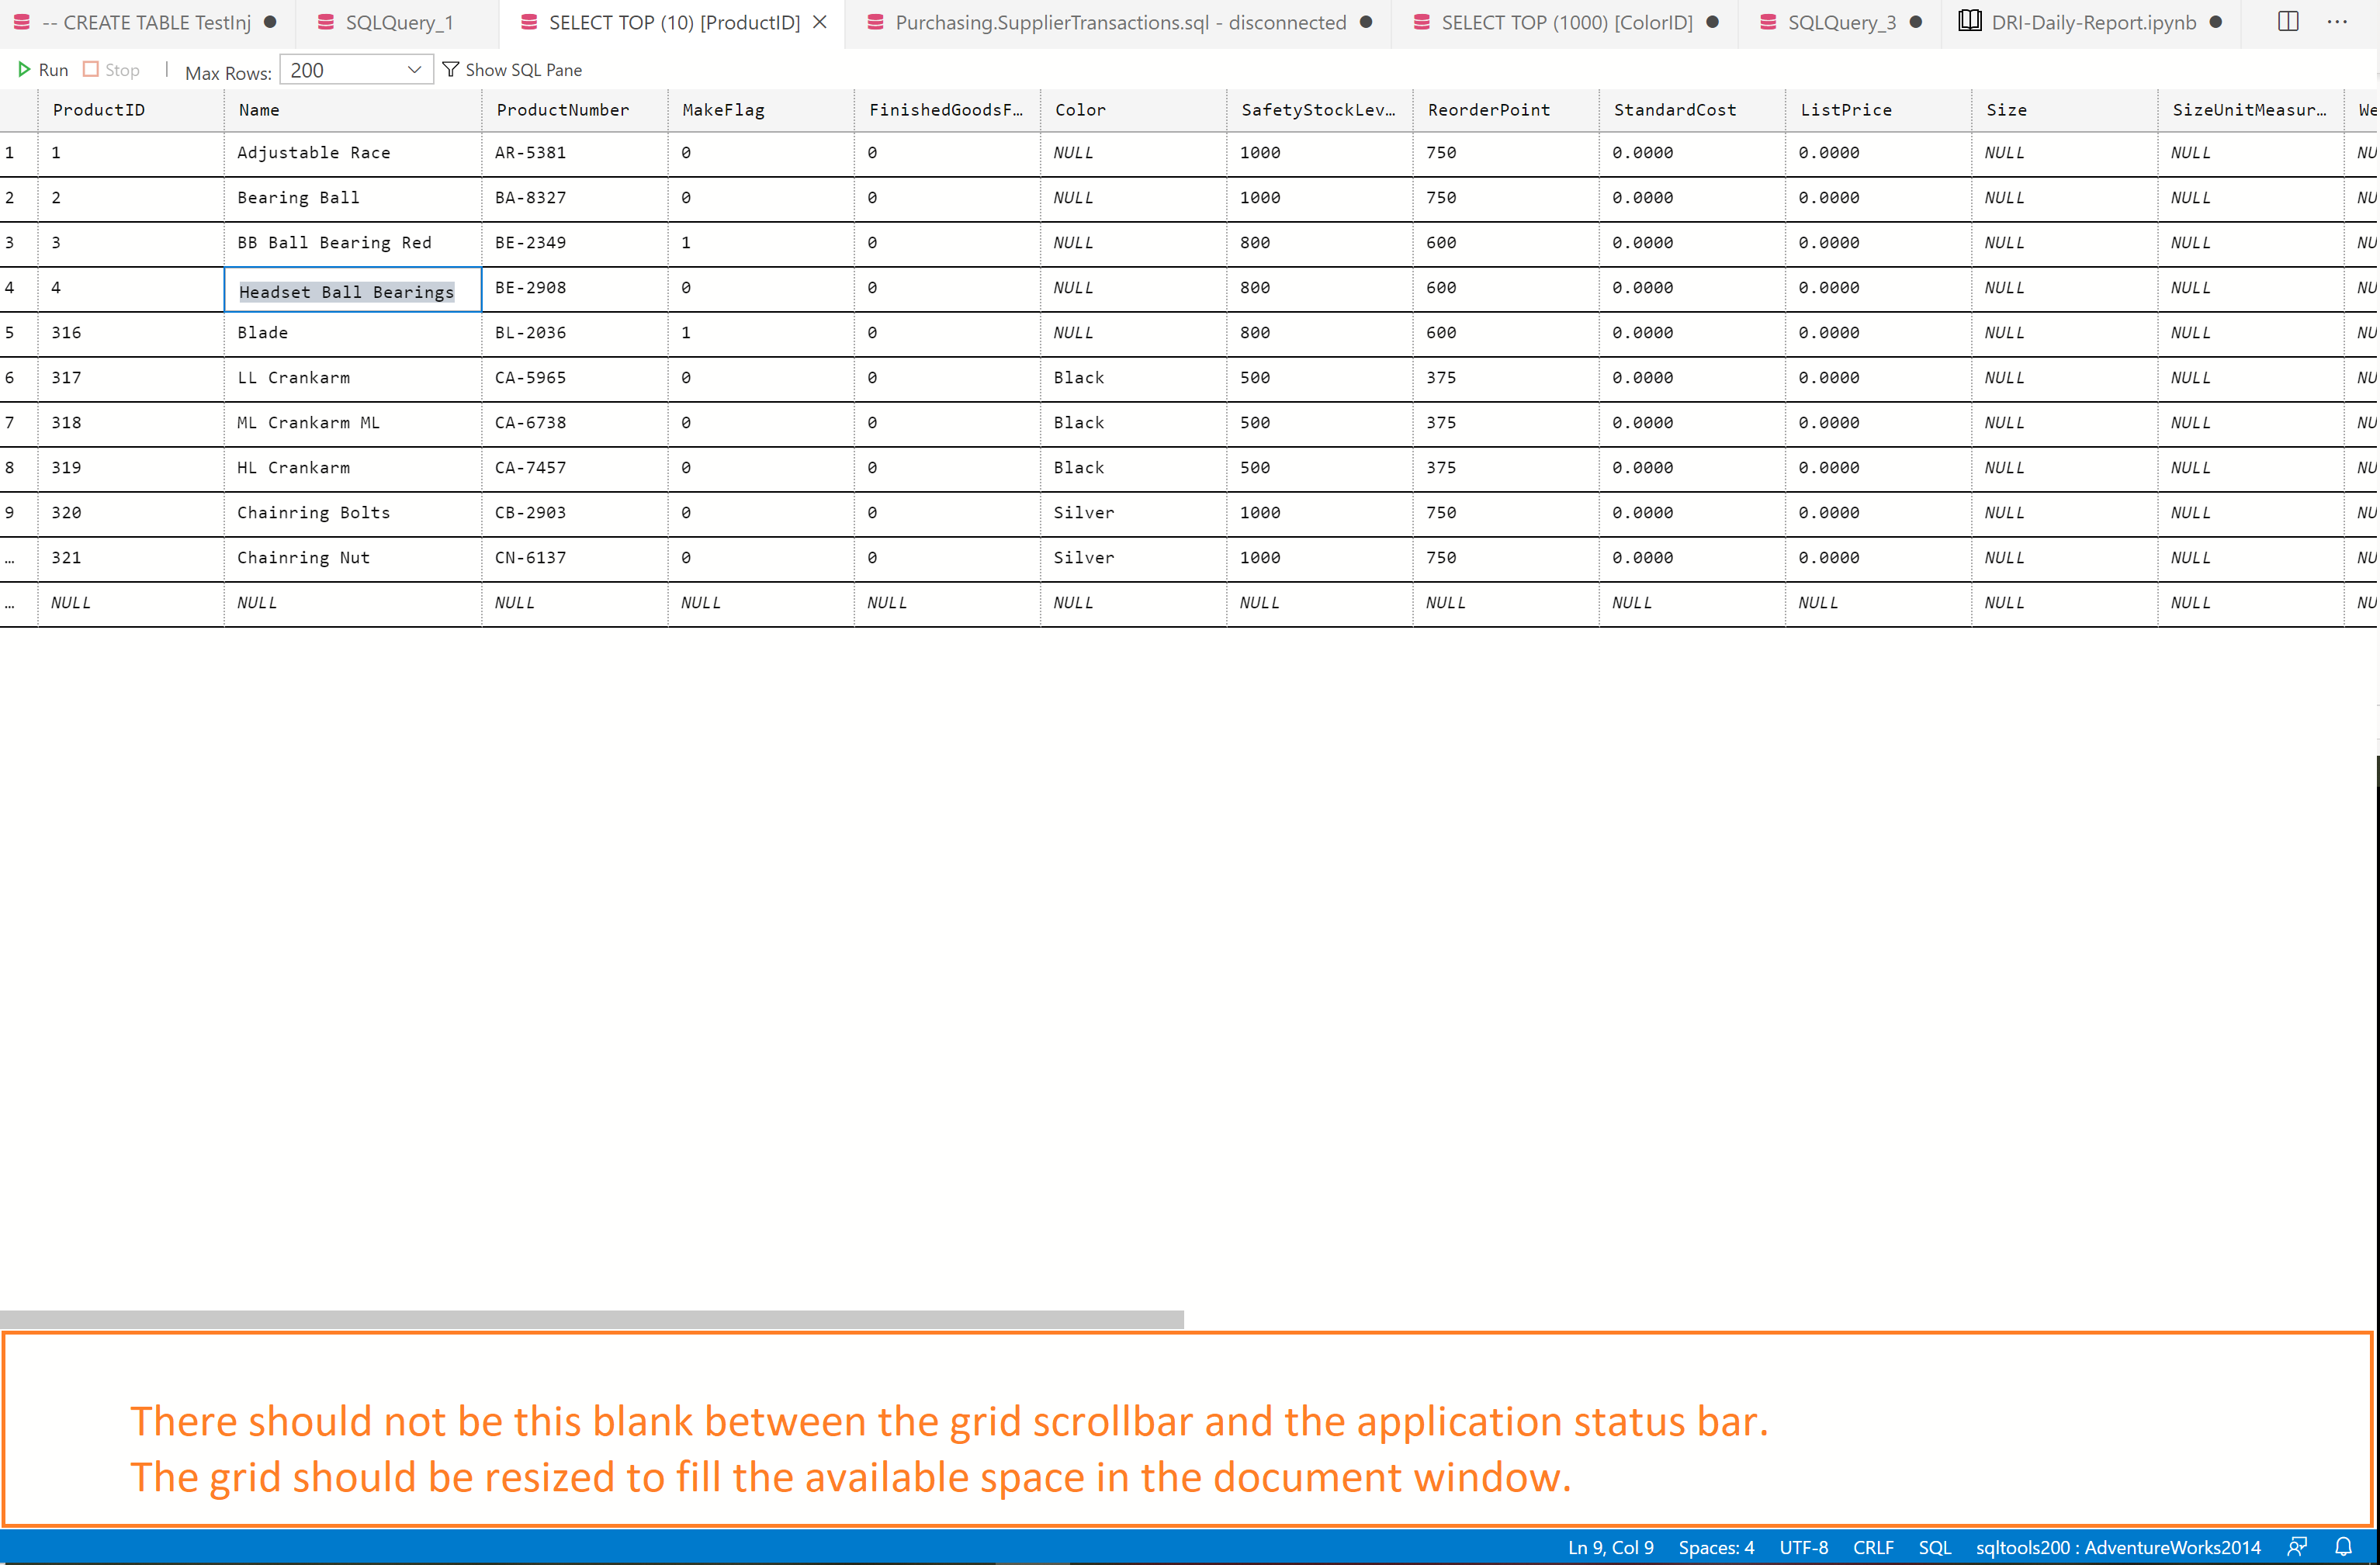Click the database icon on Purchasing.SupplierTransactions.sql tab
This screenshot has width=2380, height=1565.
(875, 21)
